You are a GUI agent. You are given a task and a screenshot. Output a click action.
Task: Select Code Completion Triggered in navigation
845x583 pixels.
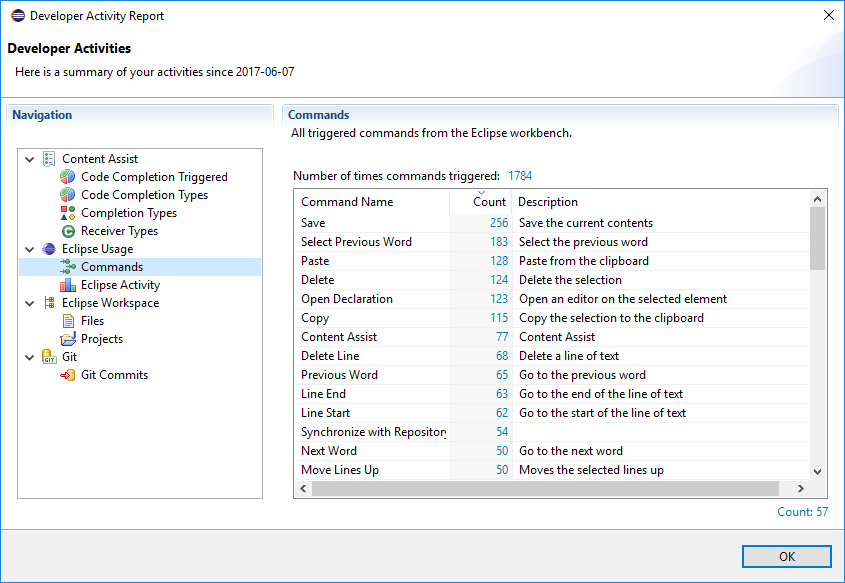pos(154,177)
